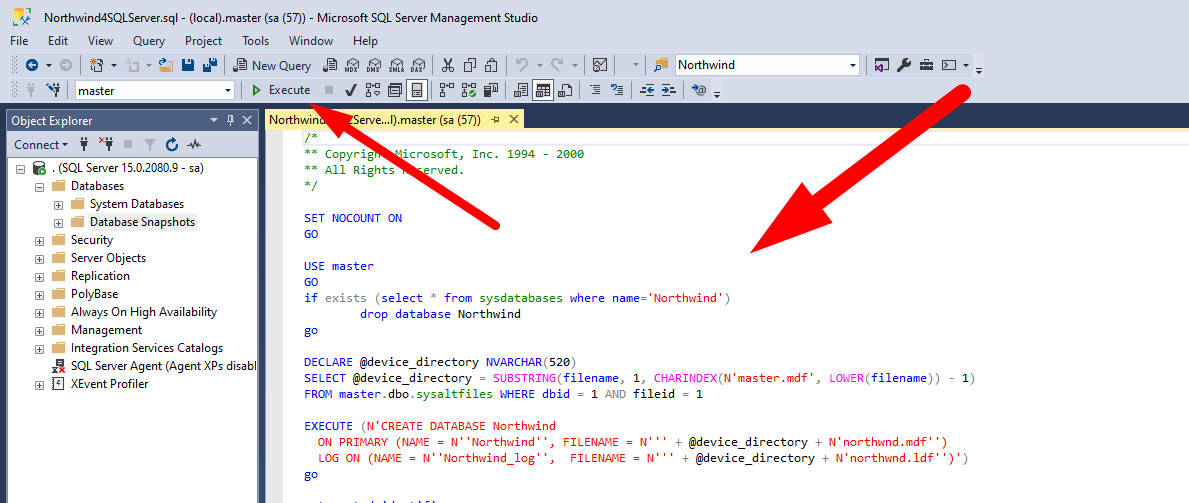Click the Save All icon in toolbar
Viewport: 1189px width, 503px height.
[x=211, y=65]
